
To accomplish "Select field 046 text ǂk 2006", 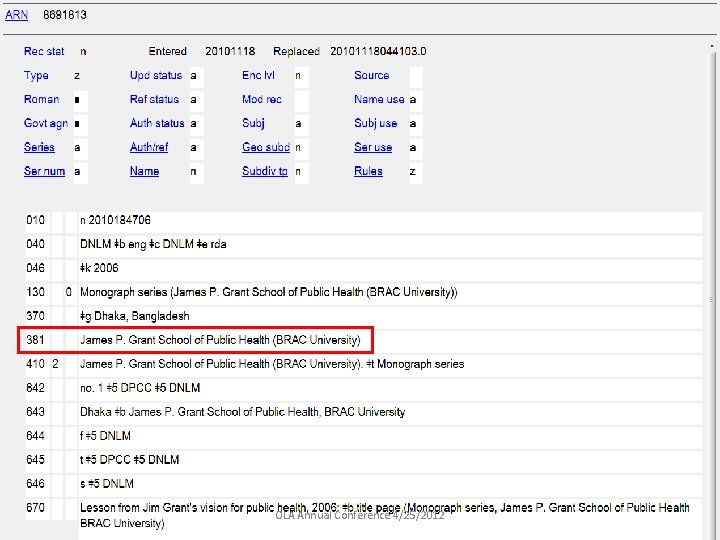I will (x=99, y=268).
